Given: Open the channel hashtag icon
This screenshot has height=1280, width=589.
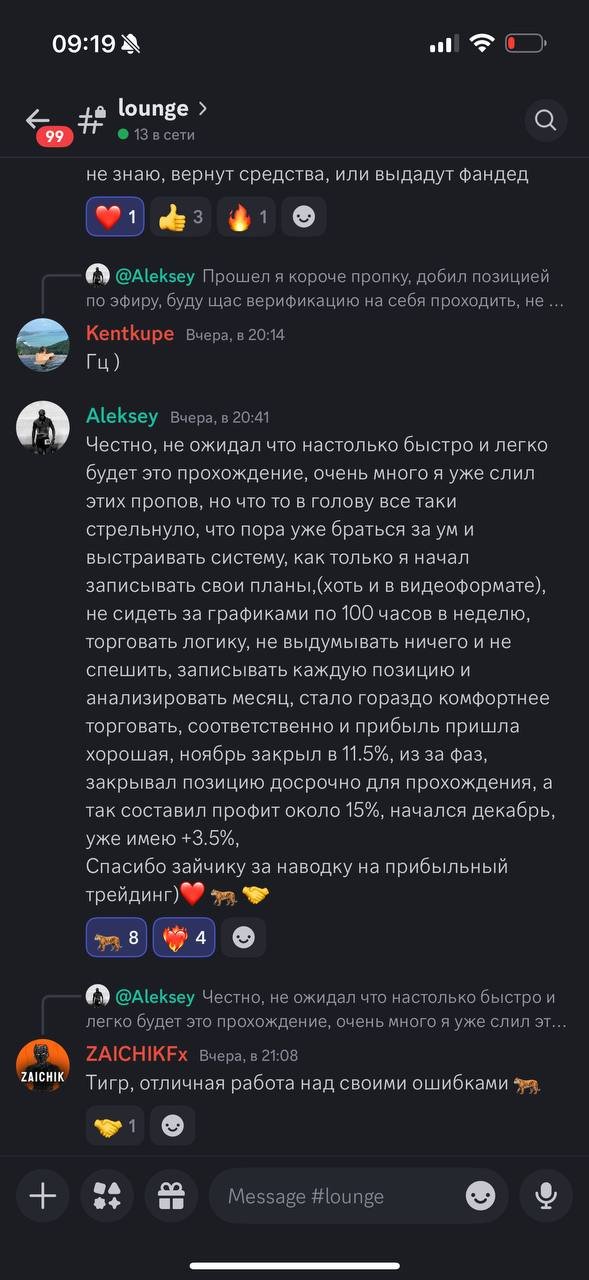Looking at the screenshot, I should click(90, 120).
